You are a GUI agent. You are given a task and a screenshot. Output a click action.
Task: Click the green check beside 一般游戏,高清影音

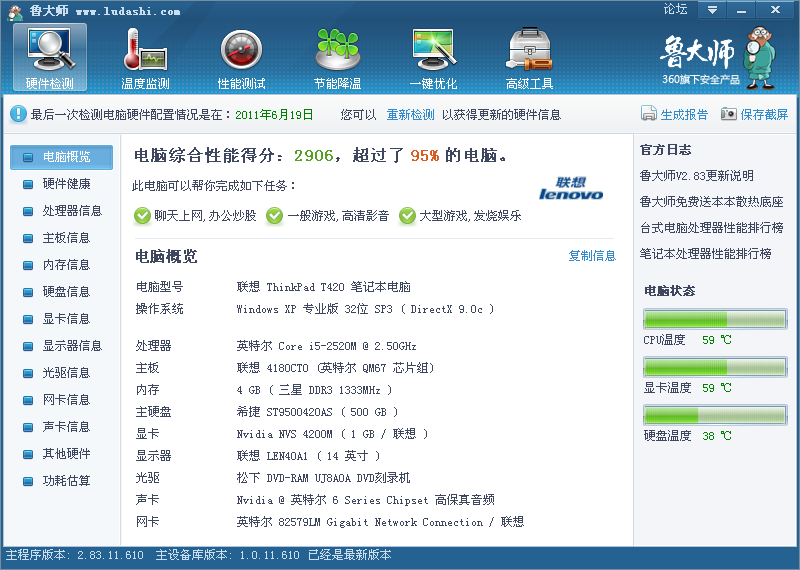pyautogui.click(x=274, y=216)
